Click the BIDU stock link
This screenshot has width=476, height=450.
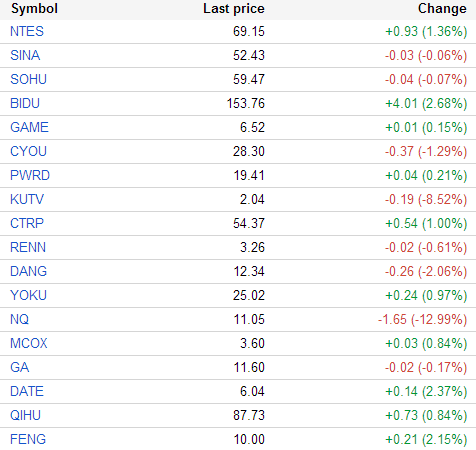[25, 103]
